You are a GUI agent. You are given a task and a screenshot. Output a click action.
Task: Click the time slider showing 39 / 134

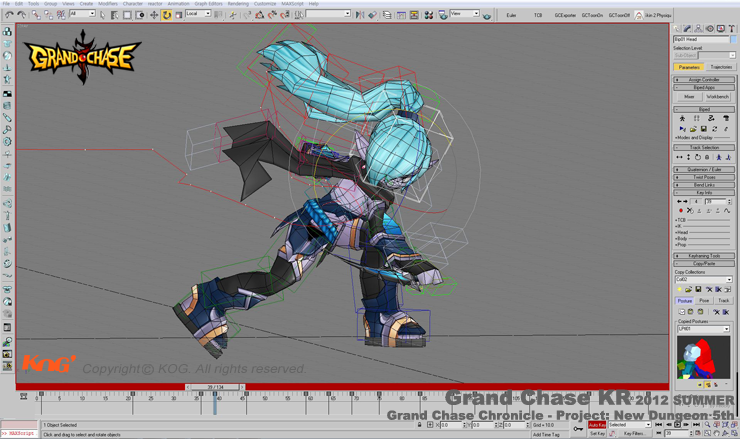[x=214, y=387]
